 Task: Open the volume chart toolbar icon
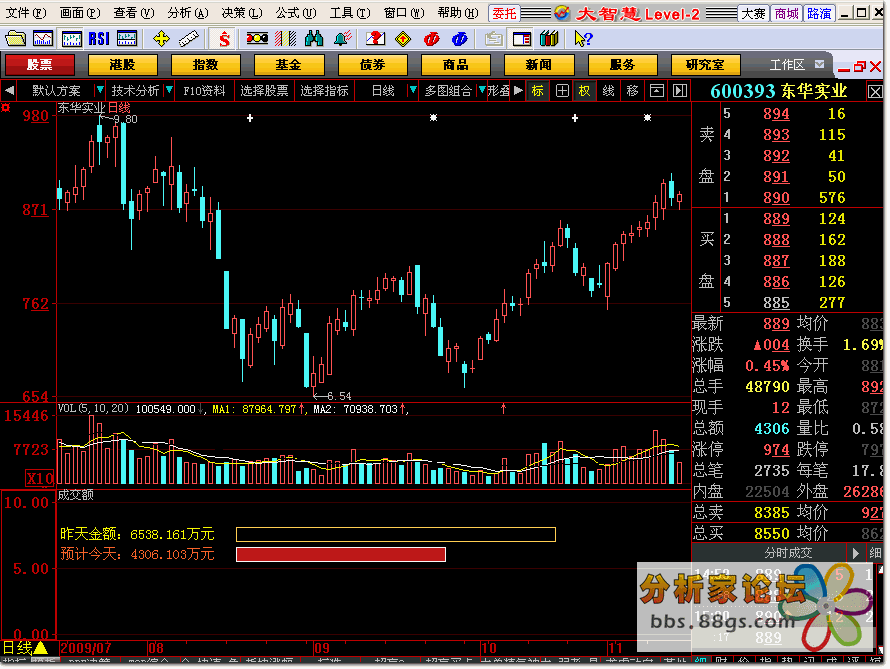127,39
